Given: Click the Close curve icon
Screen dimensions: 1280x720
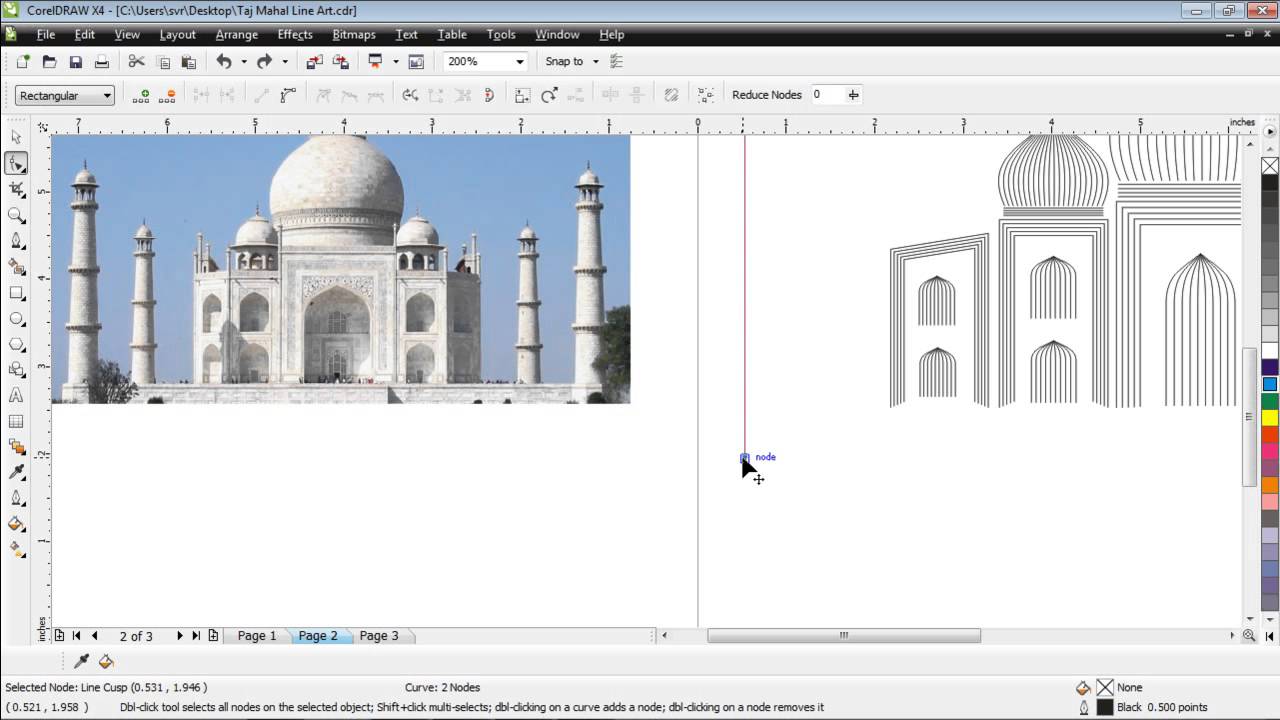Looking at the screenshot, I should [x=490, y=95].
